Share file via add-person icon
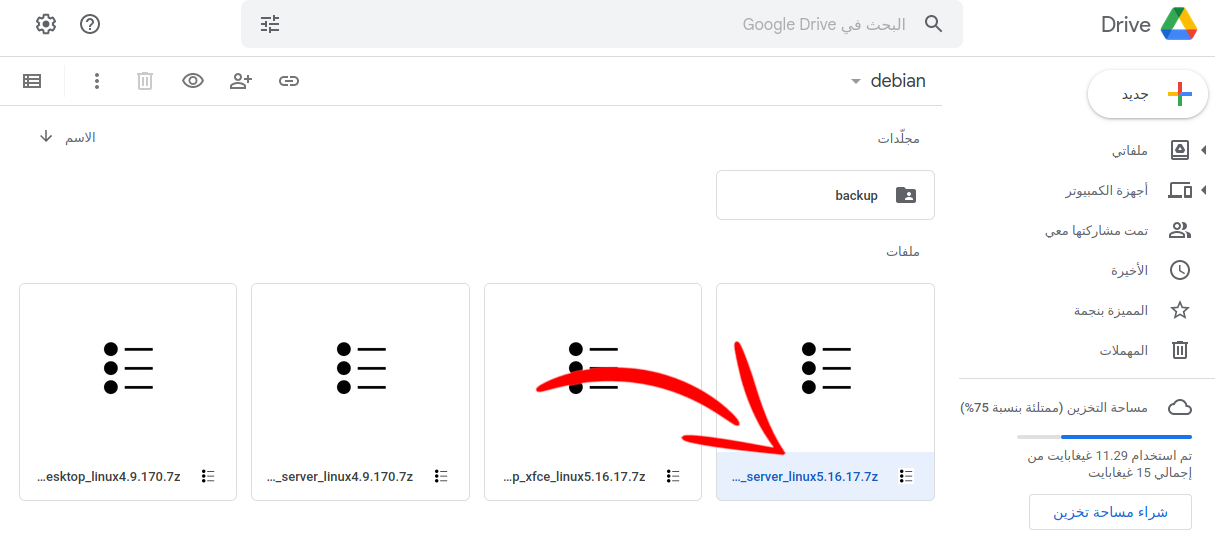The width and height of the screenshot is (1215, 558). pyautogui.click(x=241, y=81)
